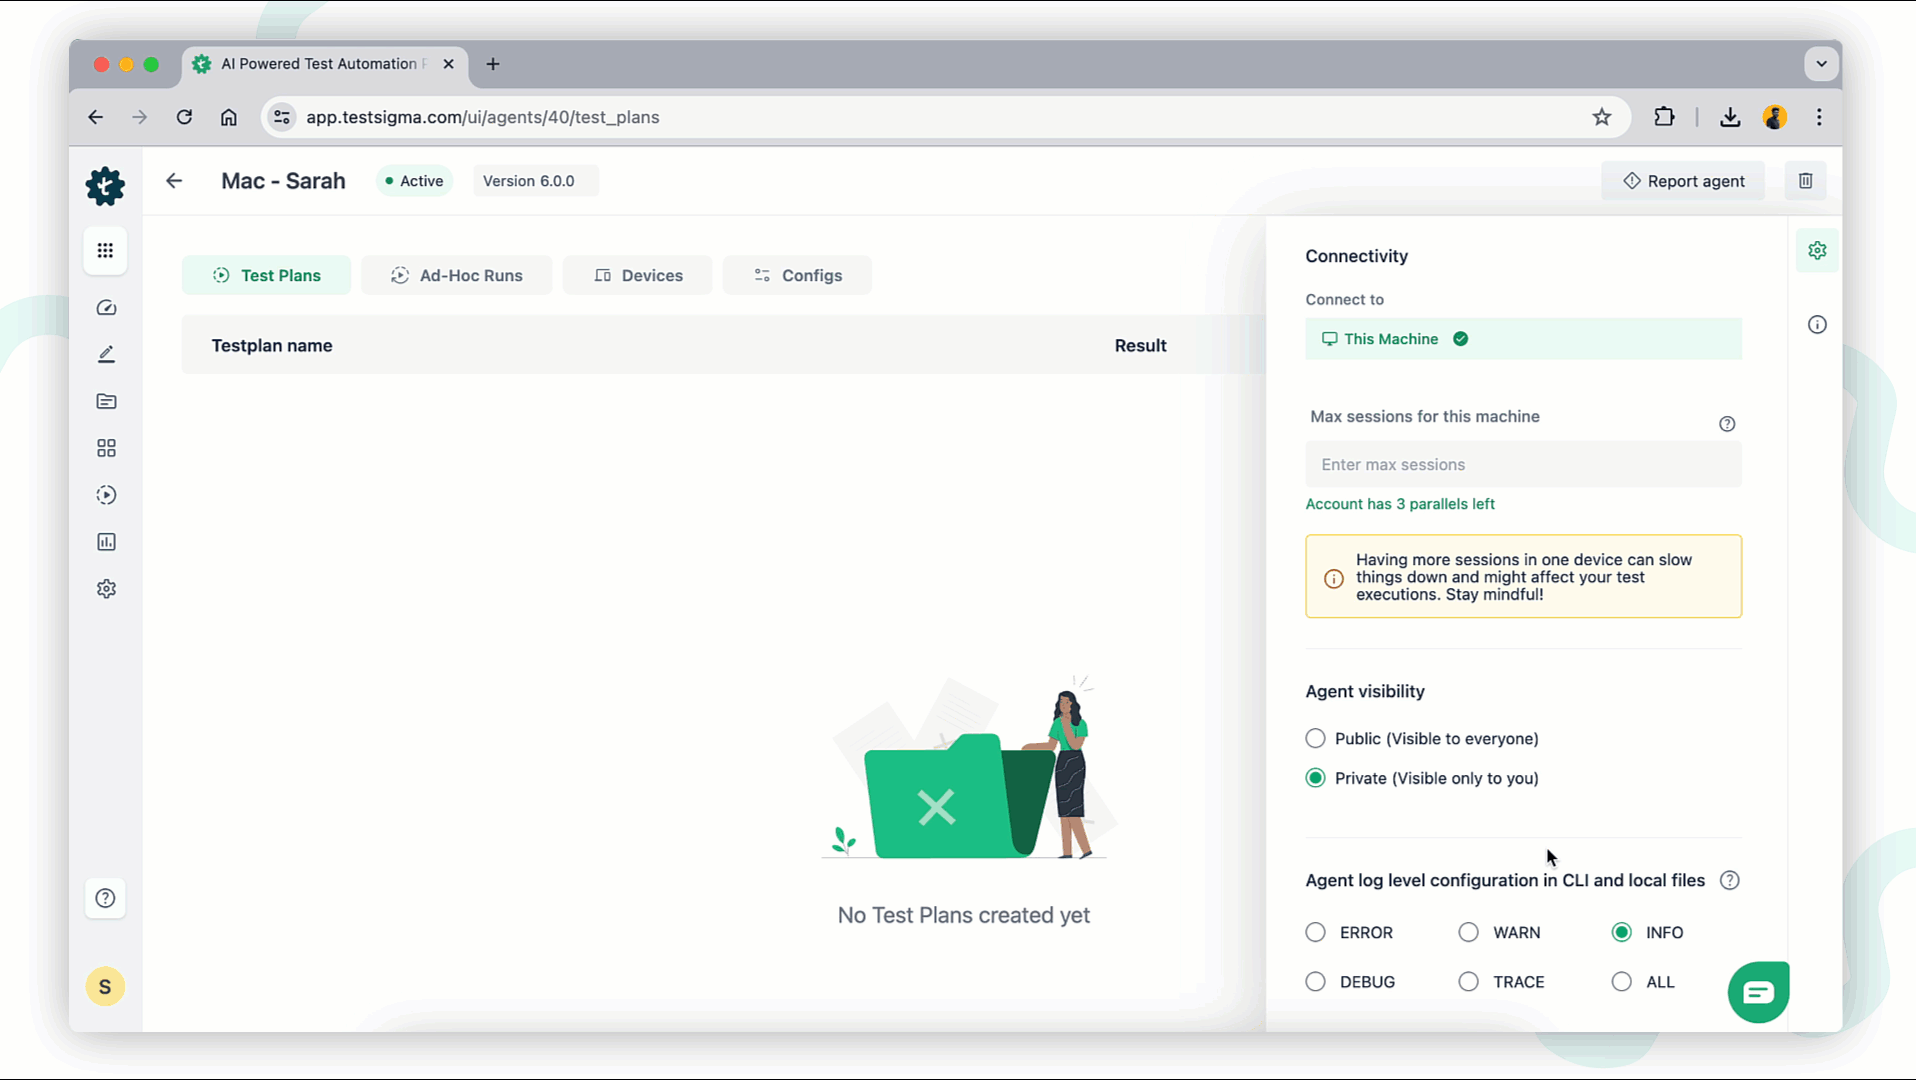Open a new browser tab
The height and width of the screenshot is (1080, 1916).
[x=493, y=64]
